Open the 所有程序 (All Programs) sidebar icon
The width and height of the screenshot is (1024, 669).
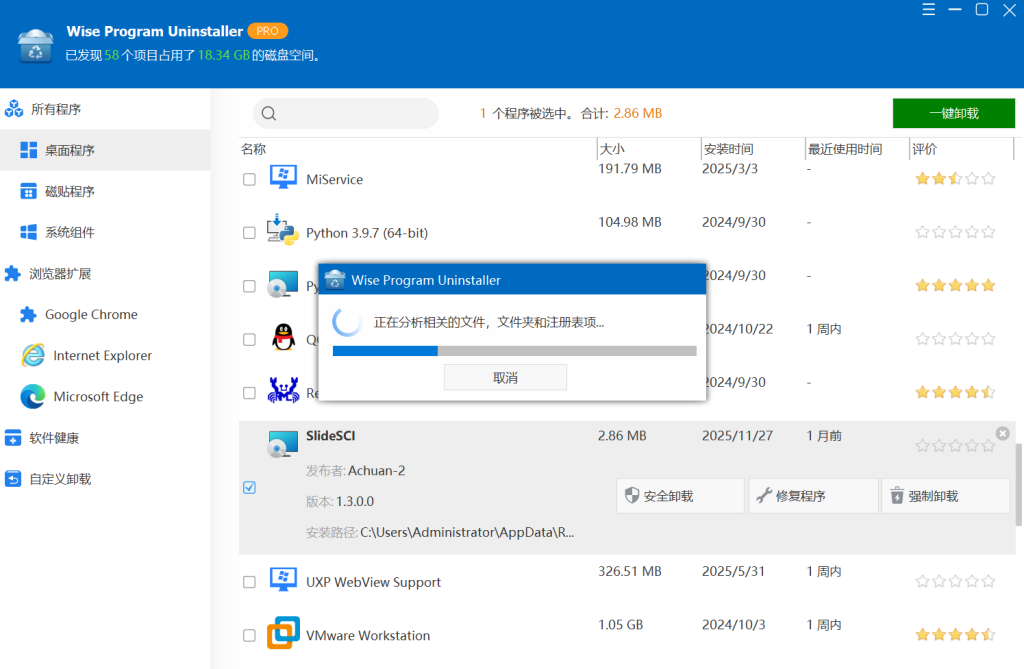(14, 107)
